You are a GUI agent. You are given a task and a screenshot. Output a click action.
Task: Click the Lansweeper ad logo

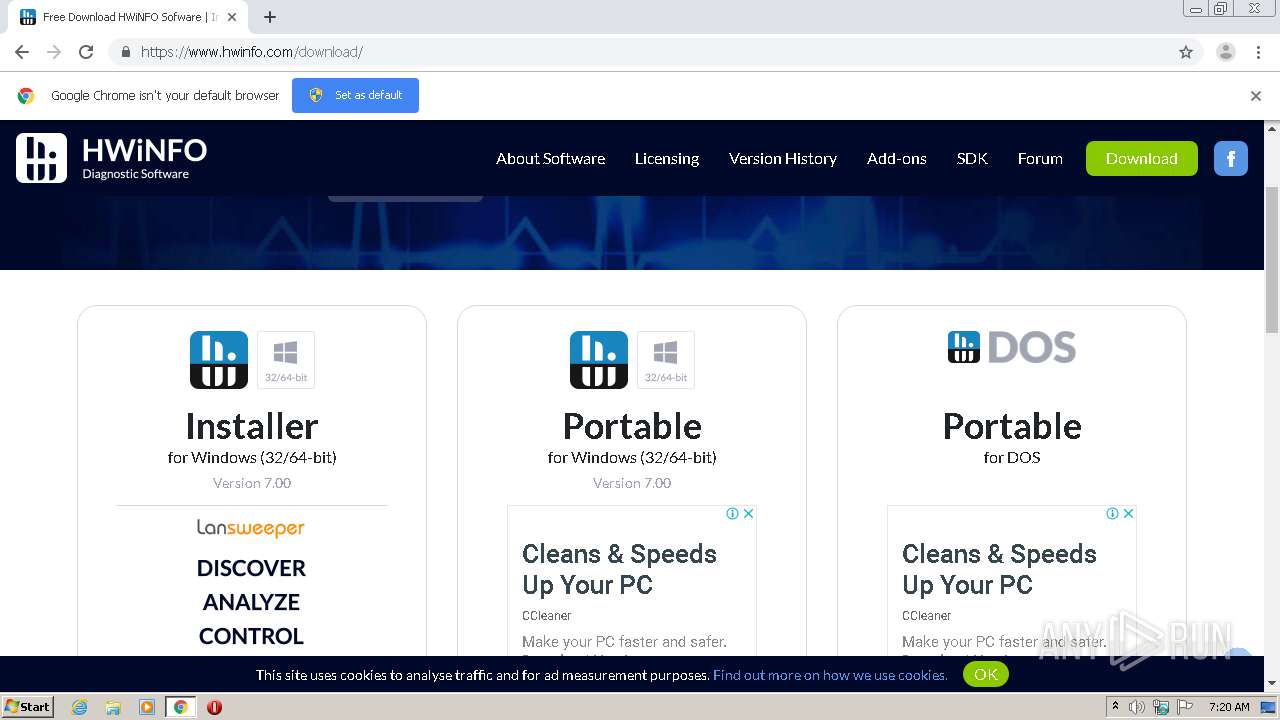(251, 528)
